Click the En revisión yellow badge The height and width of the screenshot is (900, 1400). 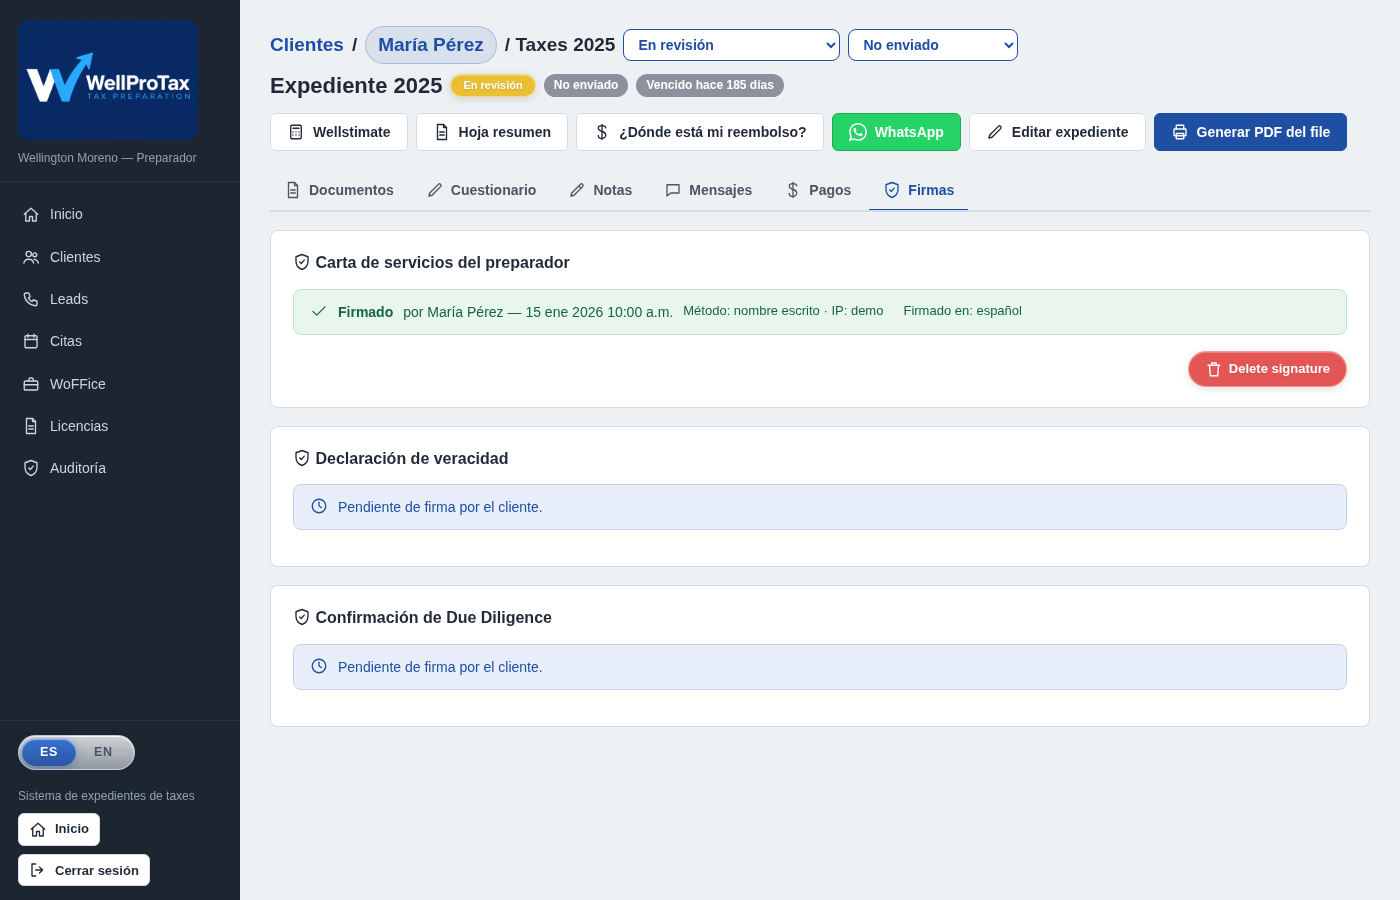(x=493, y=85)
